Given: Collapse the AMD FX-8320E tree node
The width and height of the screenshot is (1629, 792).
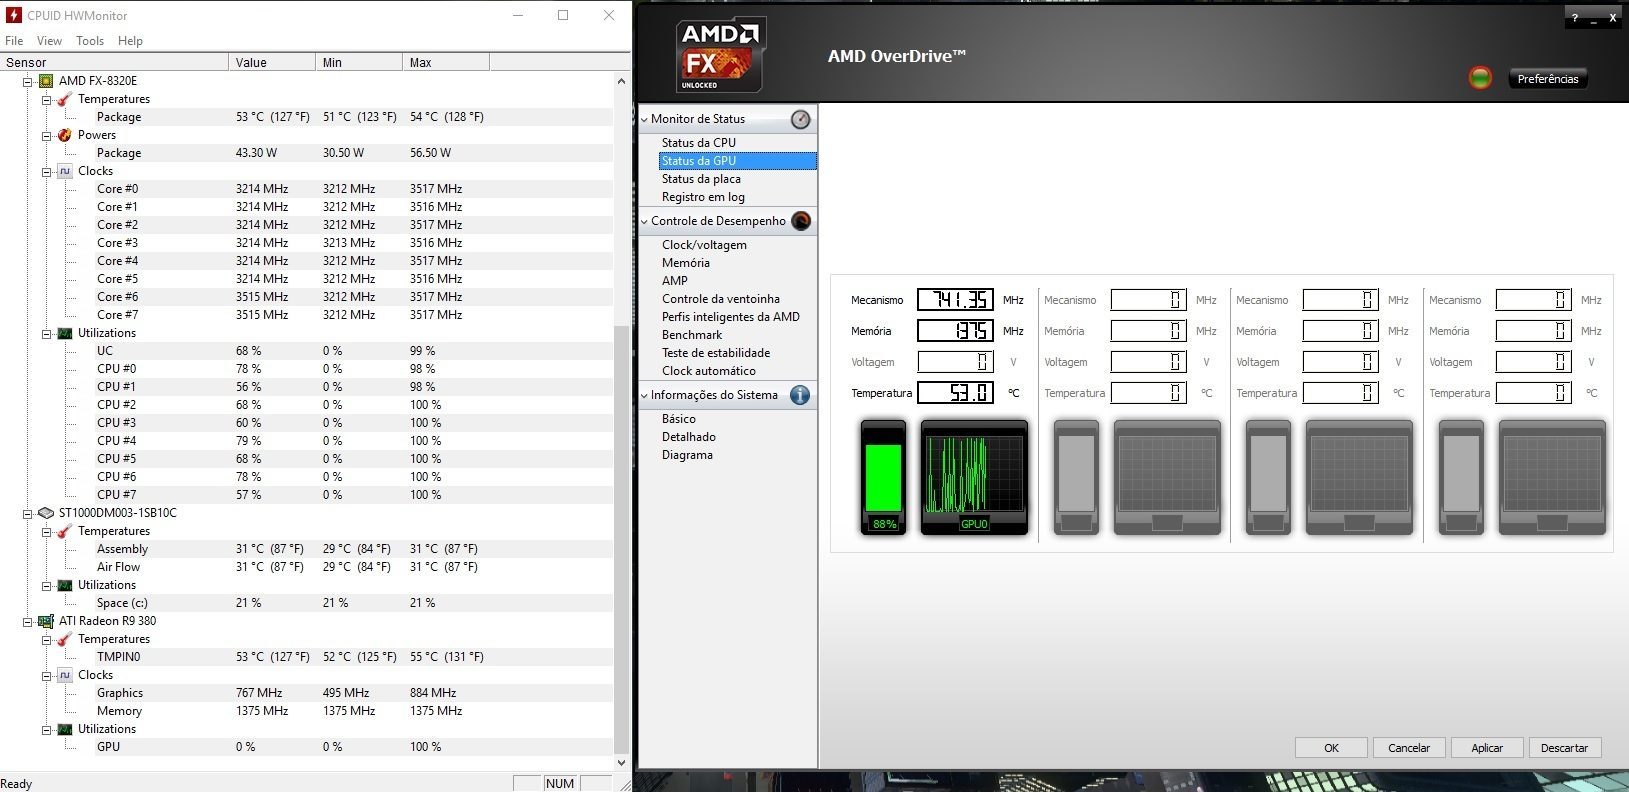Looking at the screenshot, I should [x=28, y=81].
